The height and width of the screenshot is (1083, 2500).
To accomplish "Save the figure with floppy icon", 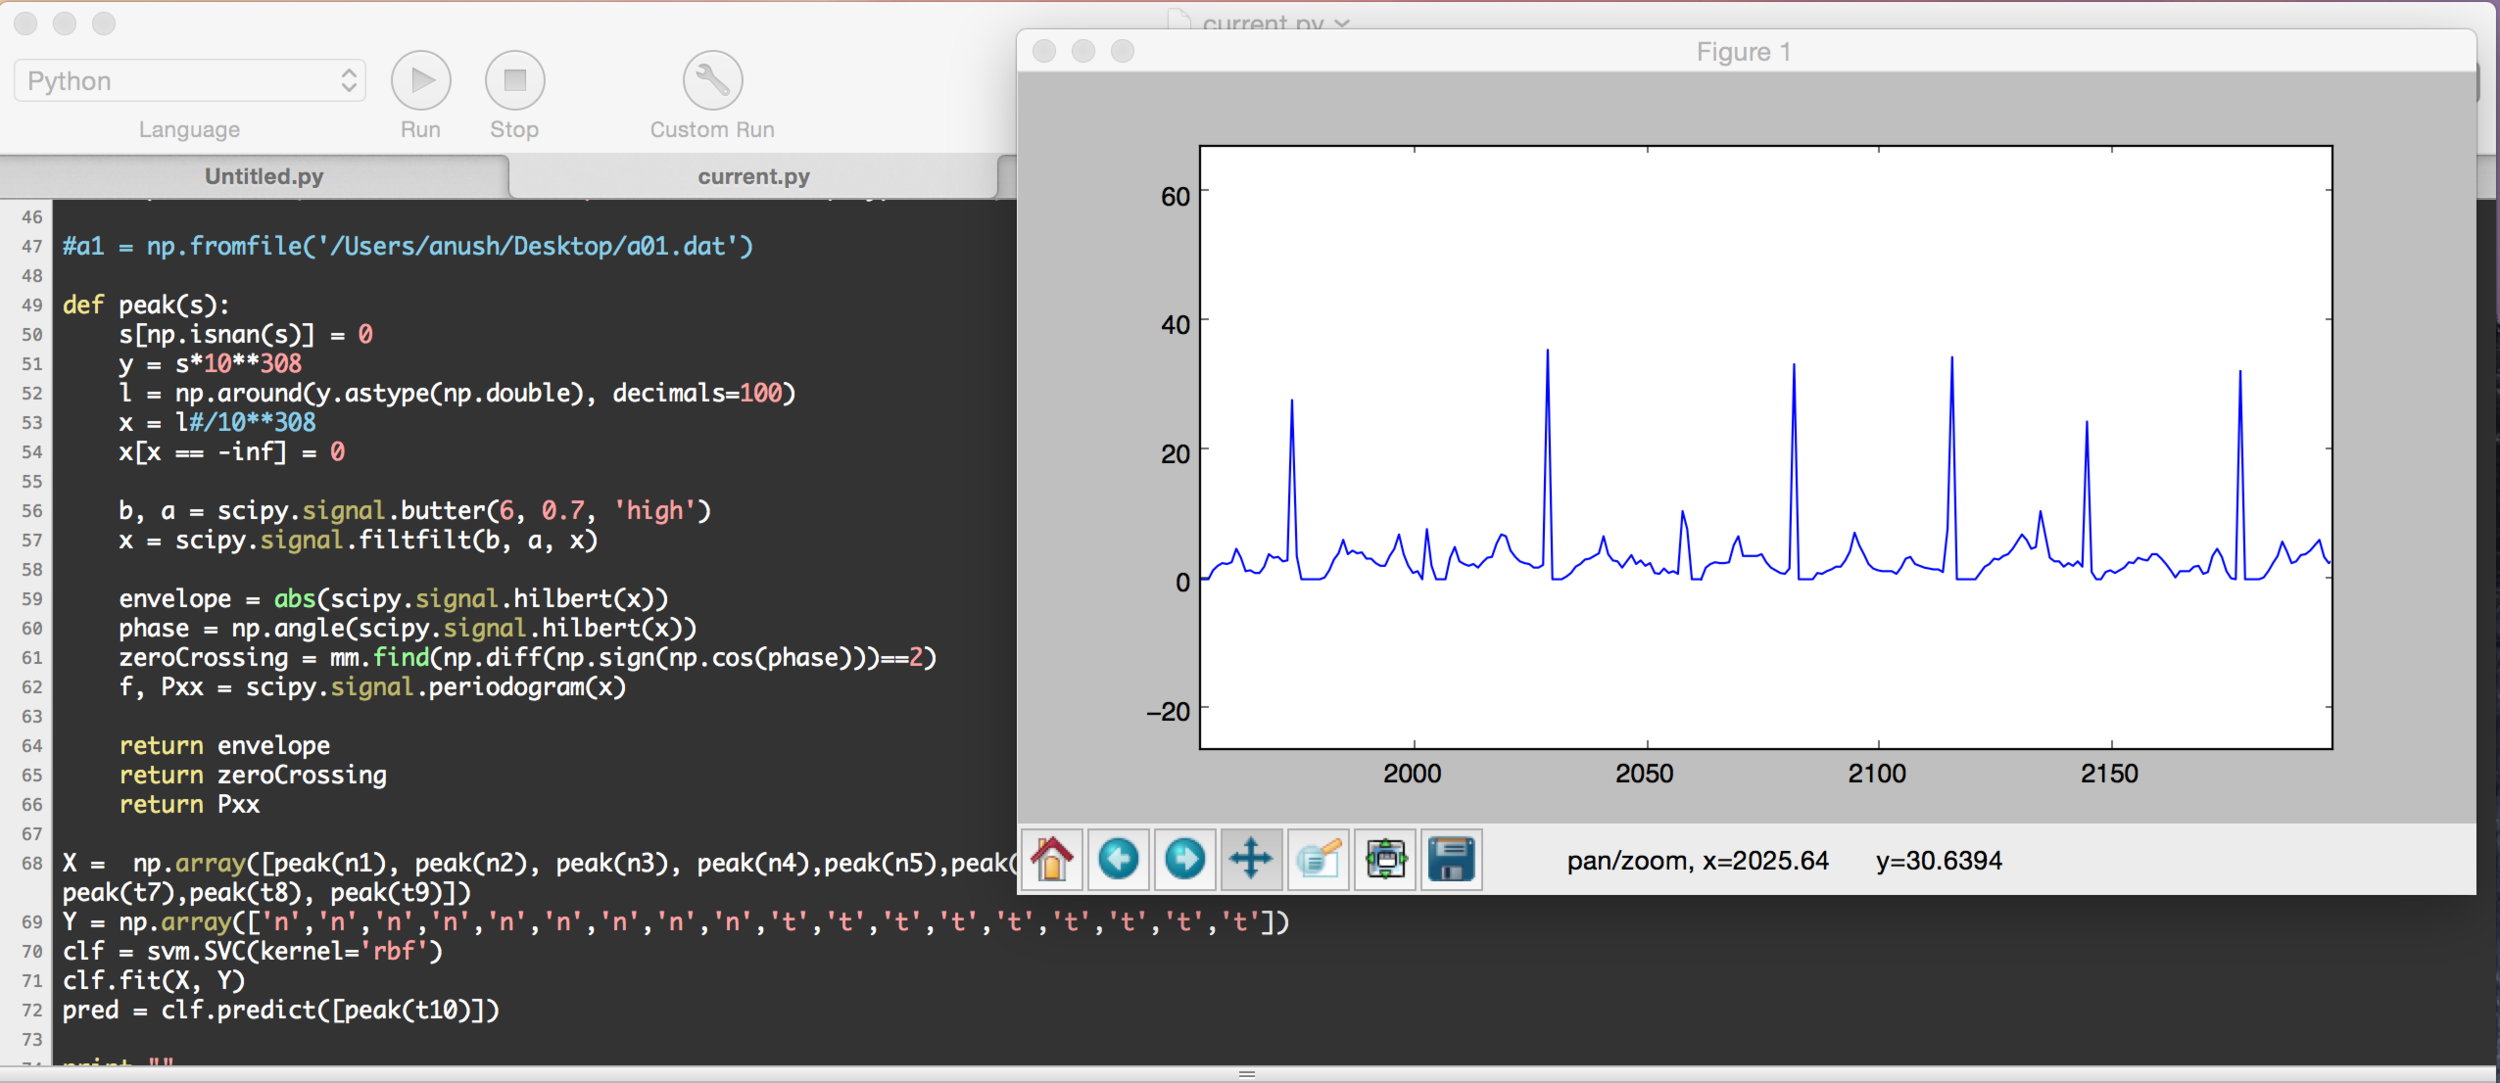I will click(1452, 859).
